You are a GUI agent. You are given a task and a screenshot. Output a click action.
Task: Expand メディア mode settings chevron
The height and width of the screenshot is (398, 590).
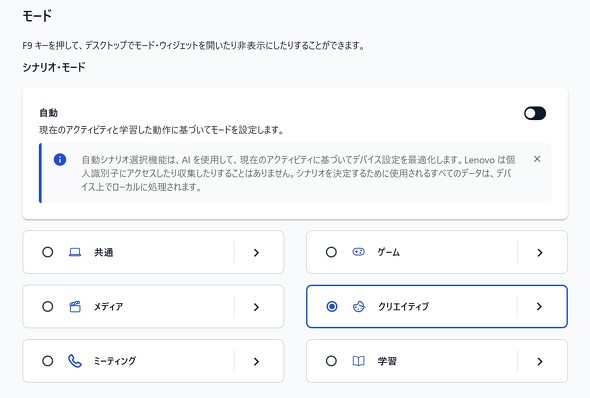point(256,307)
